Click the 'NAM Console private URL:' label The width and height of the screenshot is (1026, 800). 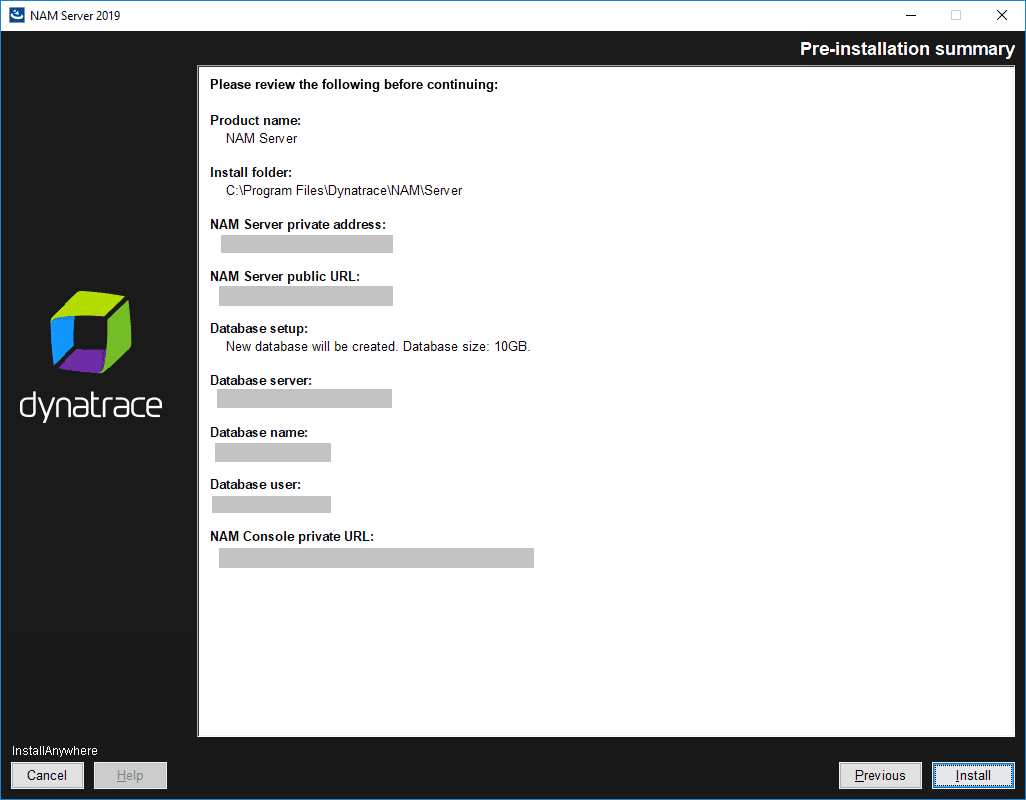[x=292, y=536]
